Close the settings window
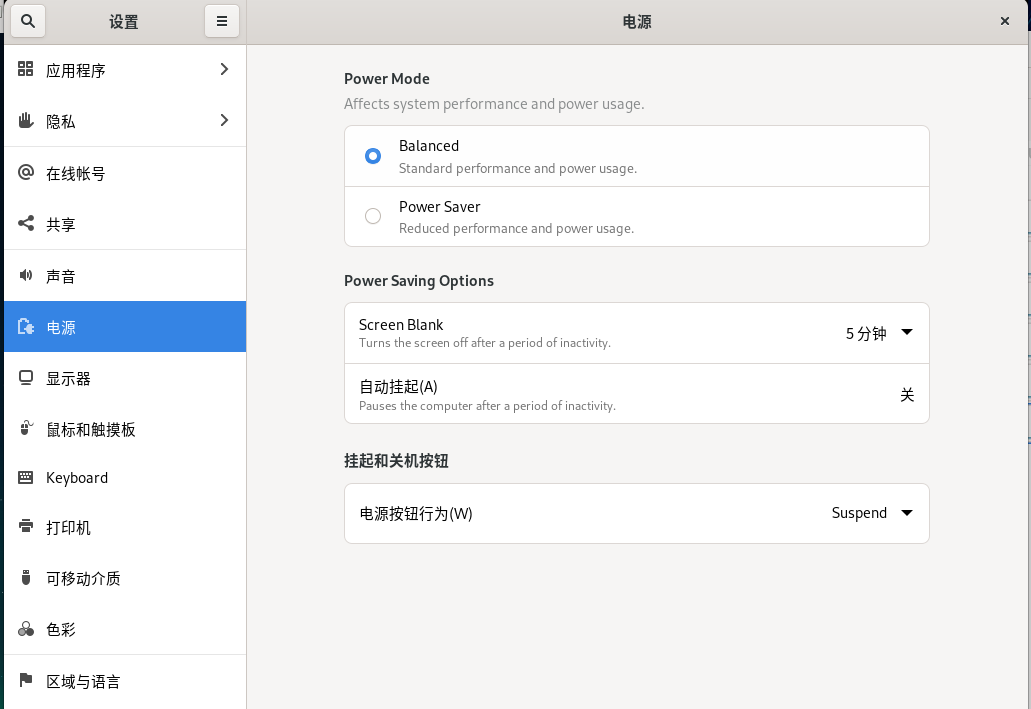Image resolution: width=1031 pixels, height=709 pixels. [1005, 21]
